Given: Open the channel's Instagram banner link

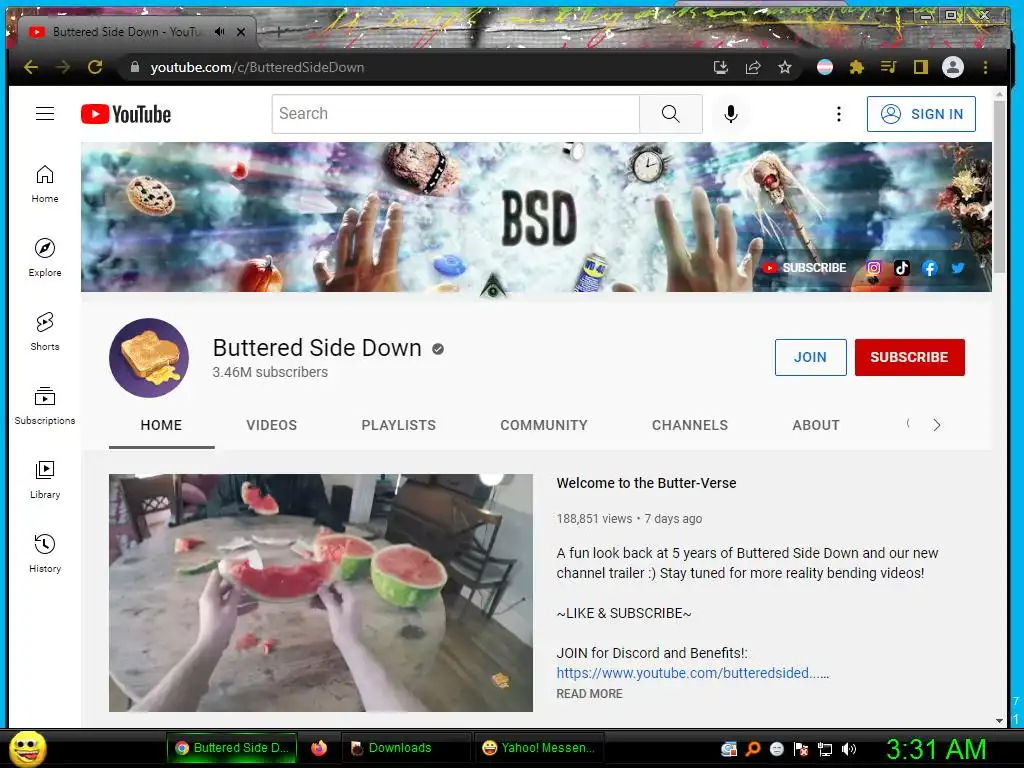Looking at the screenshot, I should point(874,268).
